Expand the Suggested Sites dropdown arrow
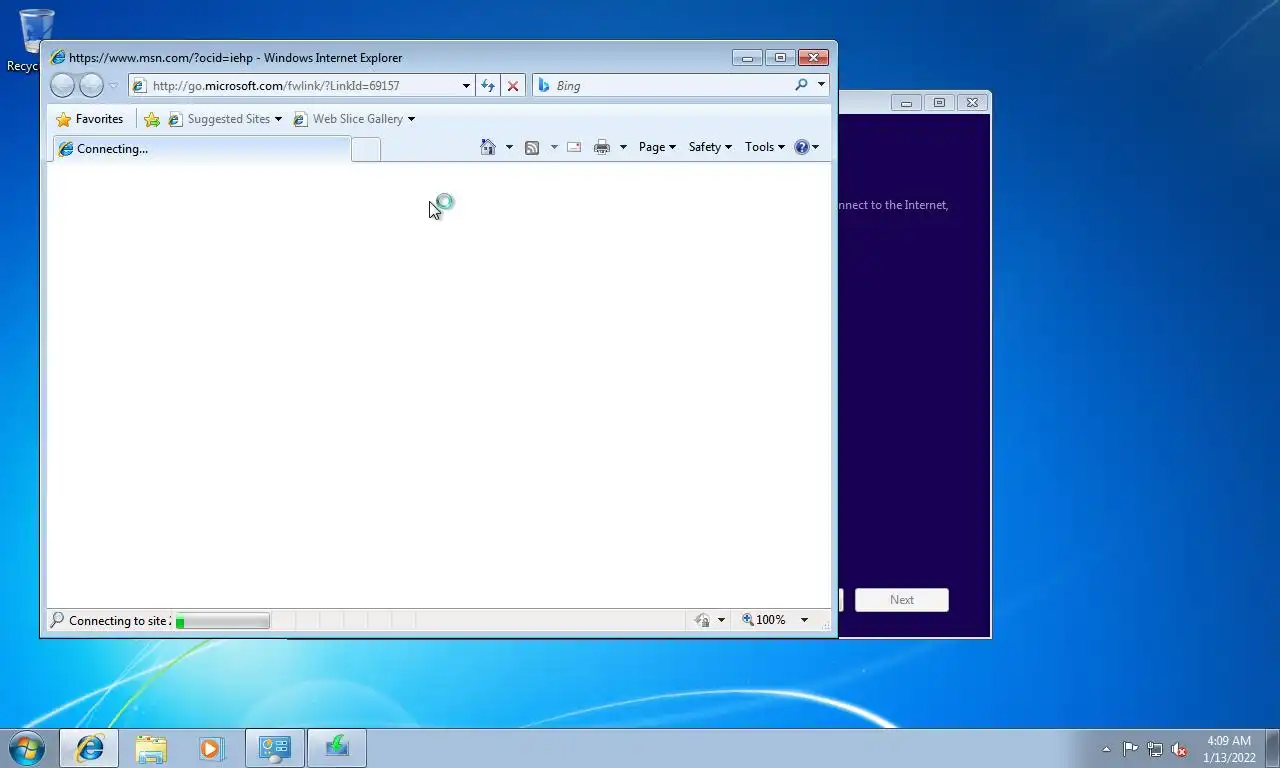This screenshot has height=768, width=1280. pyautogui.click(x=278, y=119)
